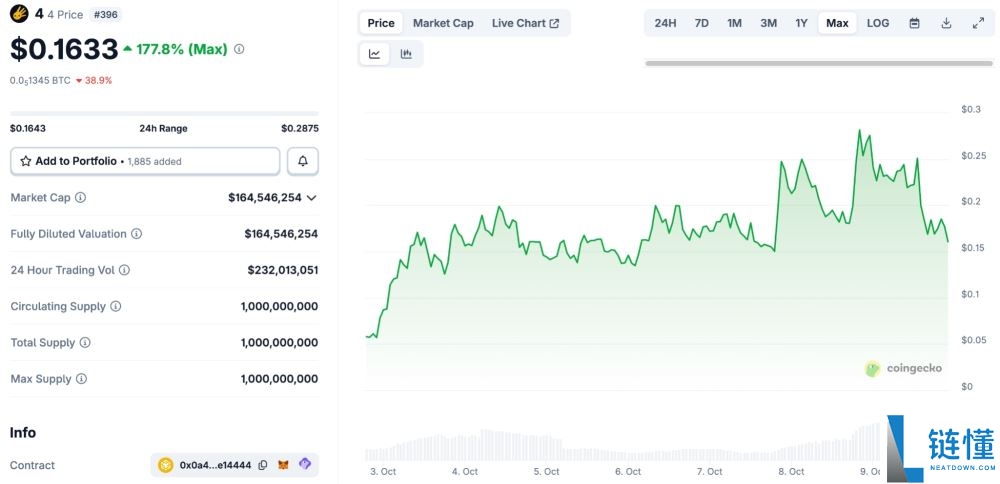Expand chart to fullscreen
This screenshot has height=484, width=1000.
click(978, 23)
